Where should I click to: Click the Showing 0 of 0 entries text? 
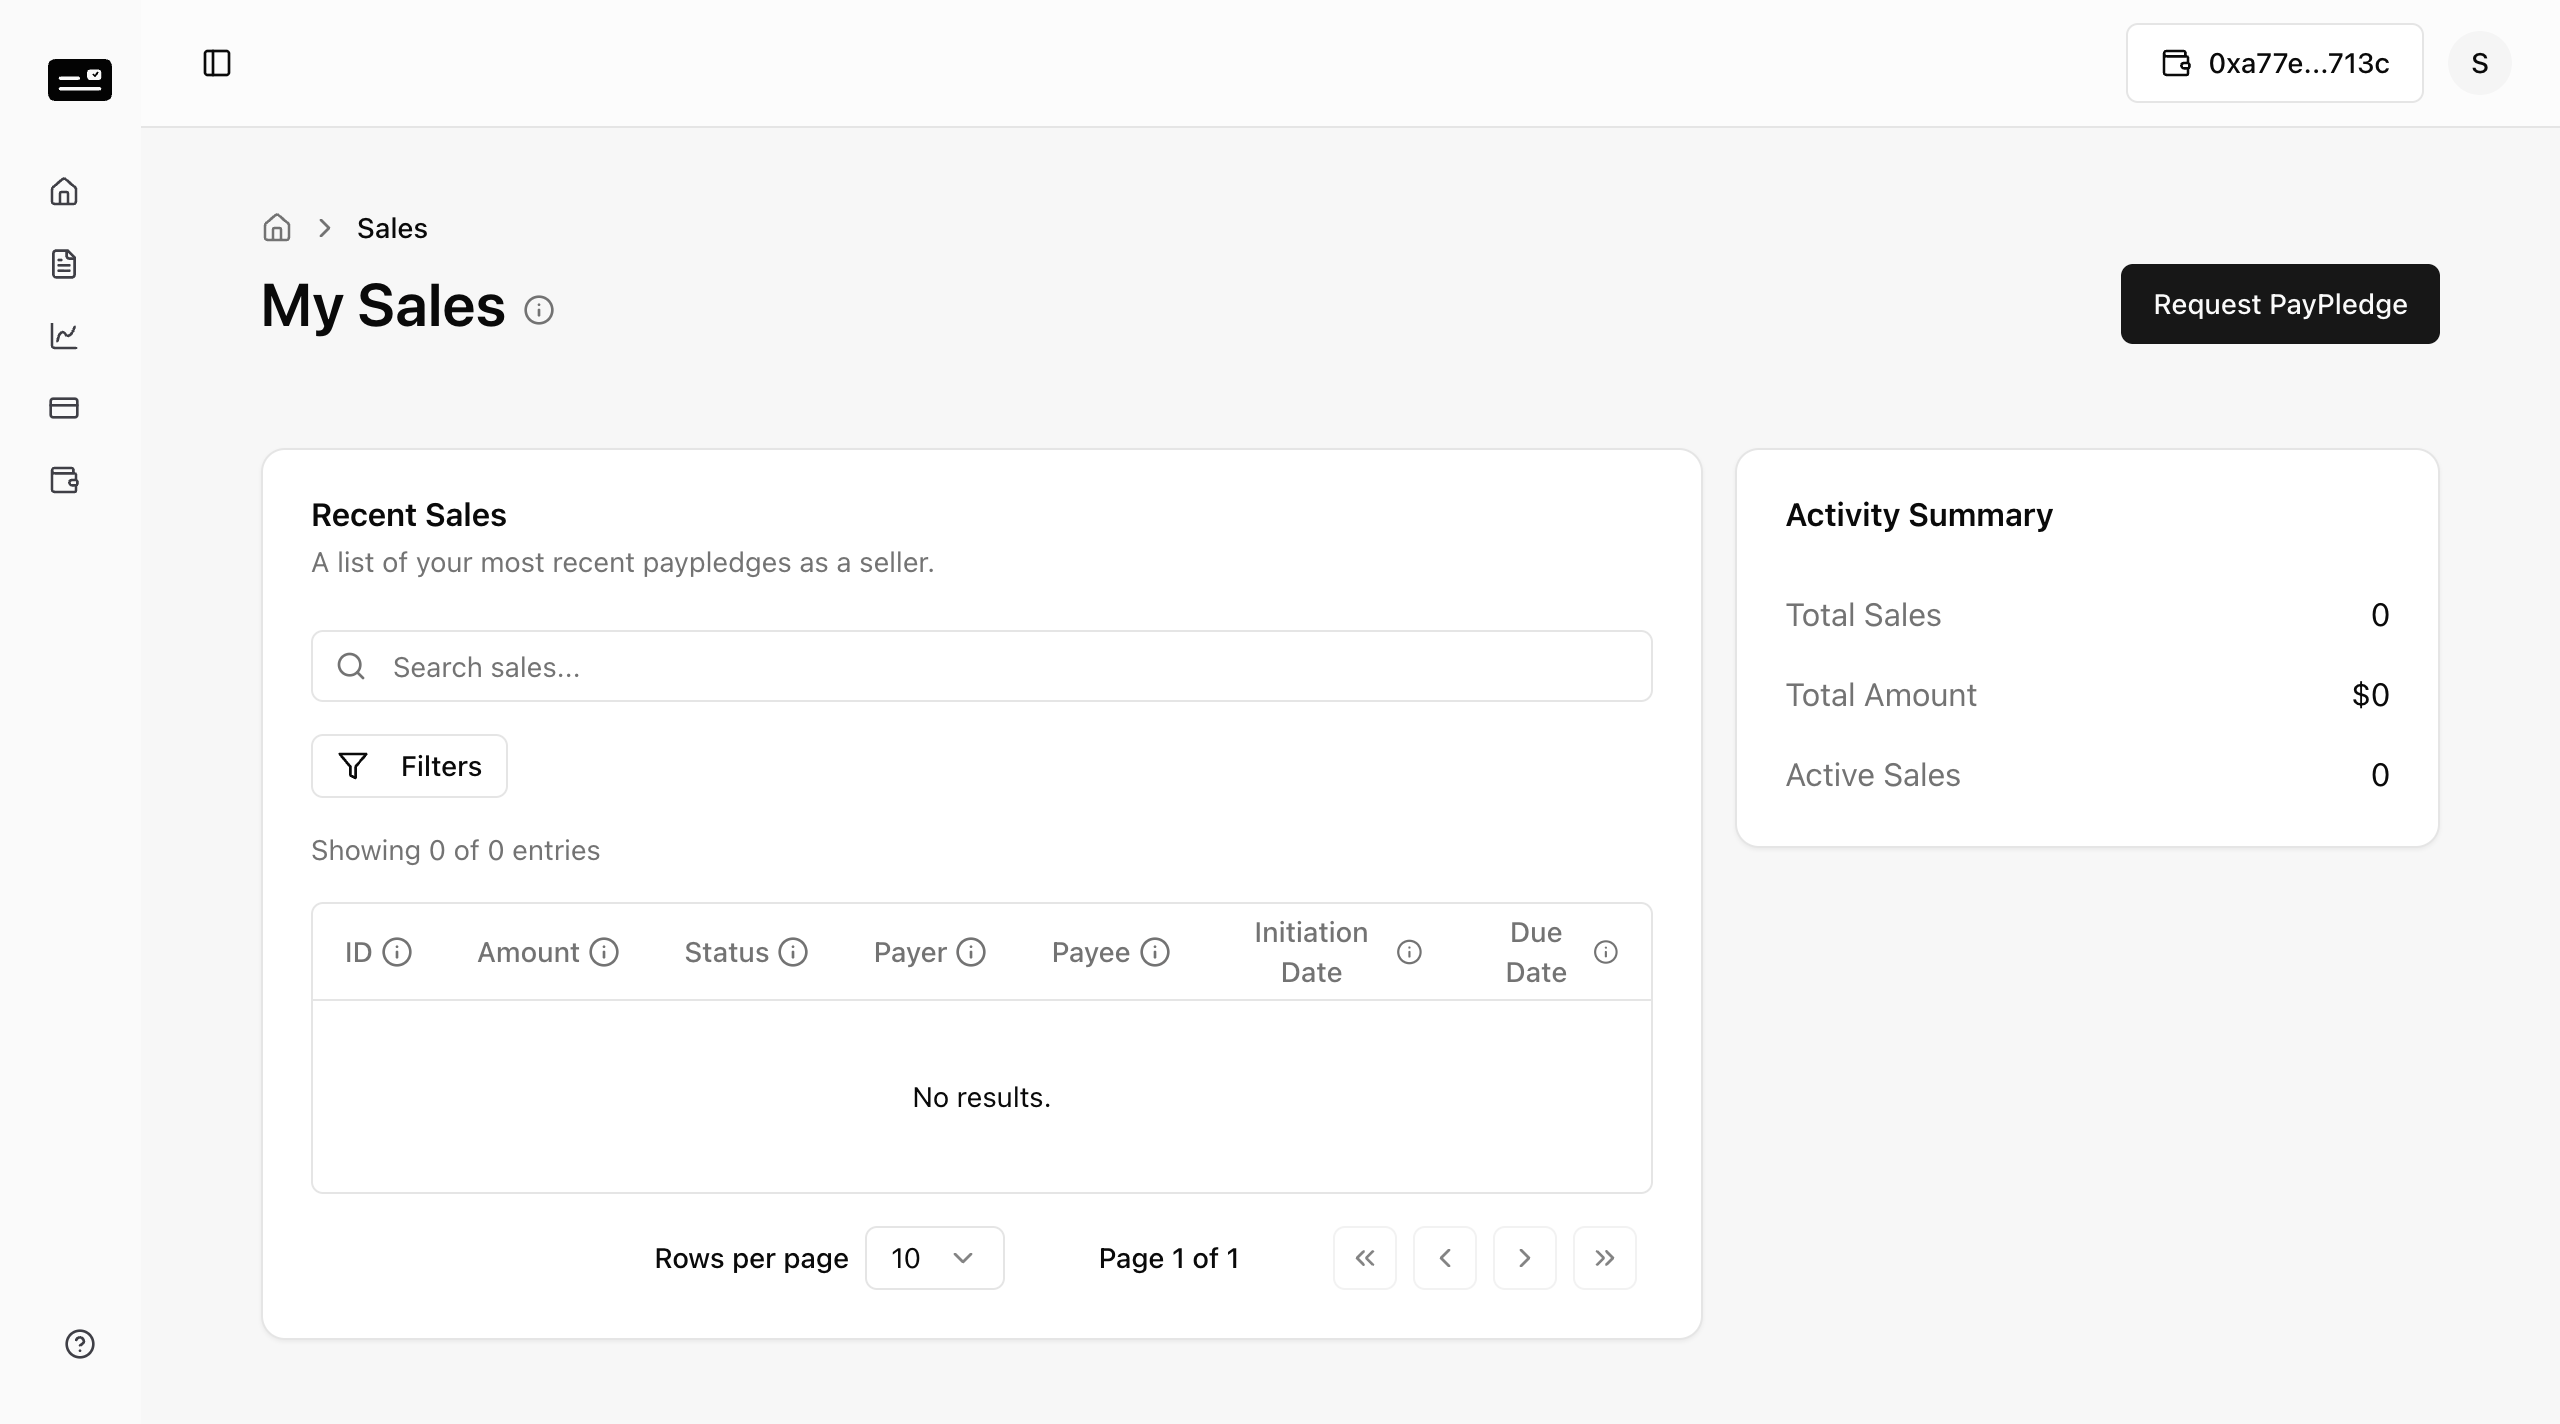(x=456, y=850)
